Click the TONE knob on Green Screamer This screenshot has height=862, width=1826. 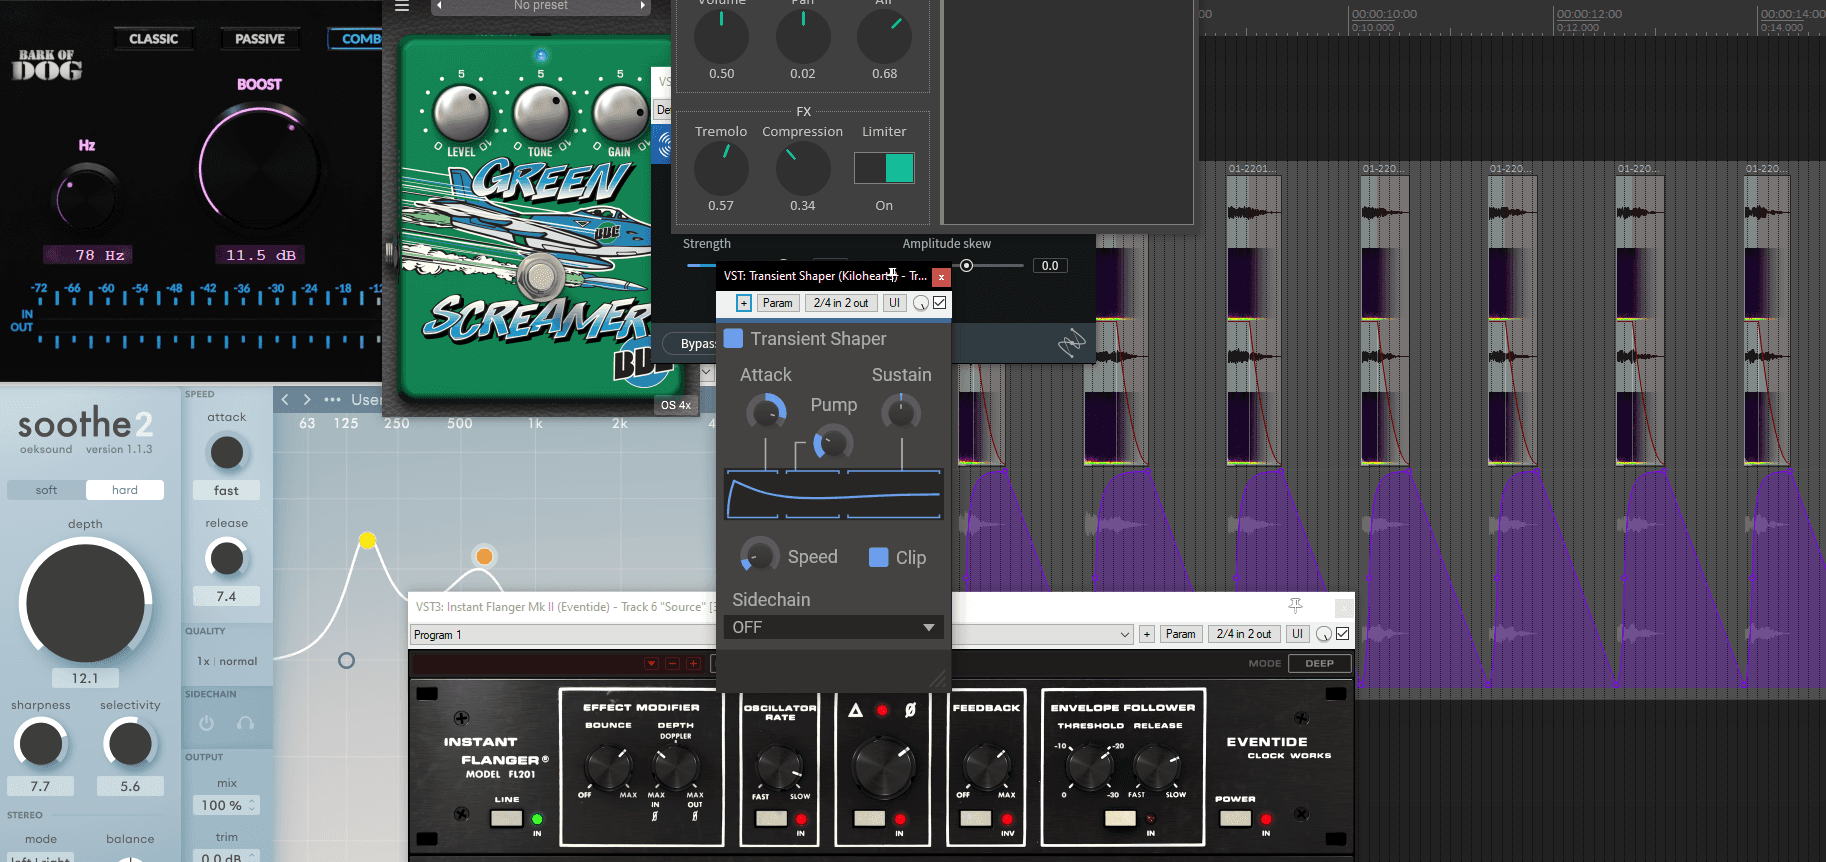pos(541,113)
